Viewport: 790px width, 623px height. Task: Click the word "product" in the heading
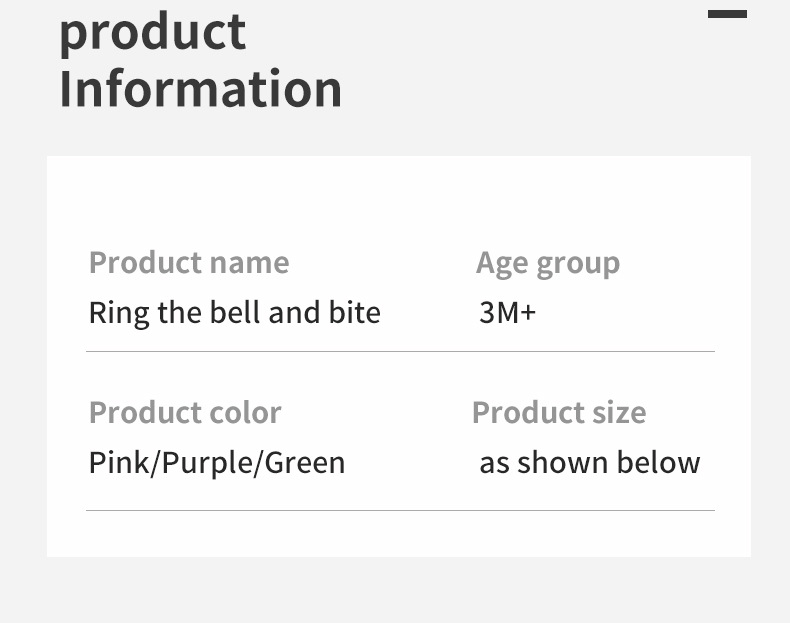point(152,30)
